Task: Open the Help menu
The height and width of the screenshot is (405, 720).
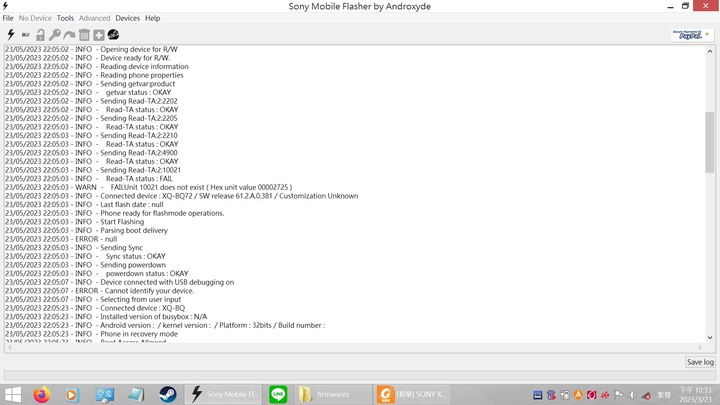Action: [152, 18]
